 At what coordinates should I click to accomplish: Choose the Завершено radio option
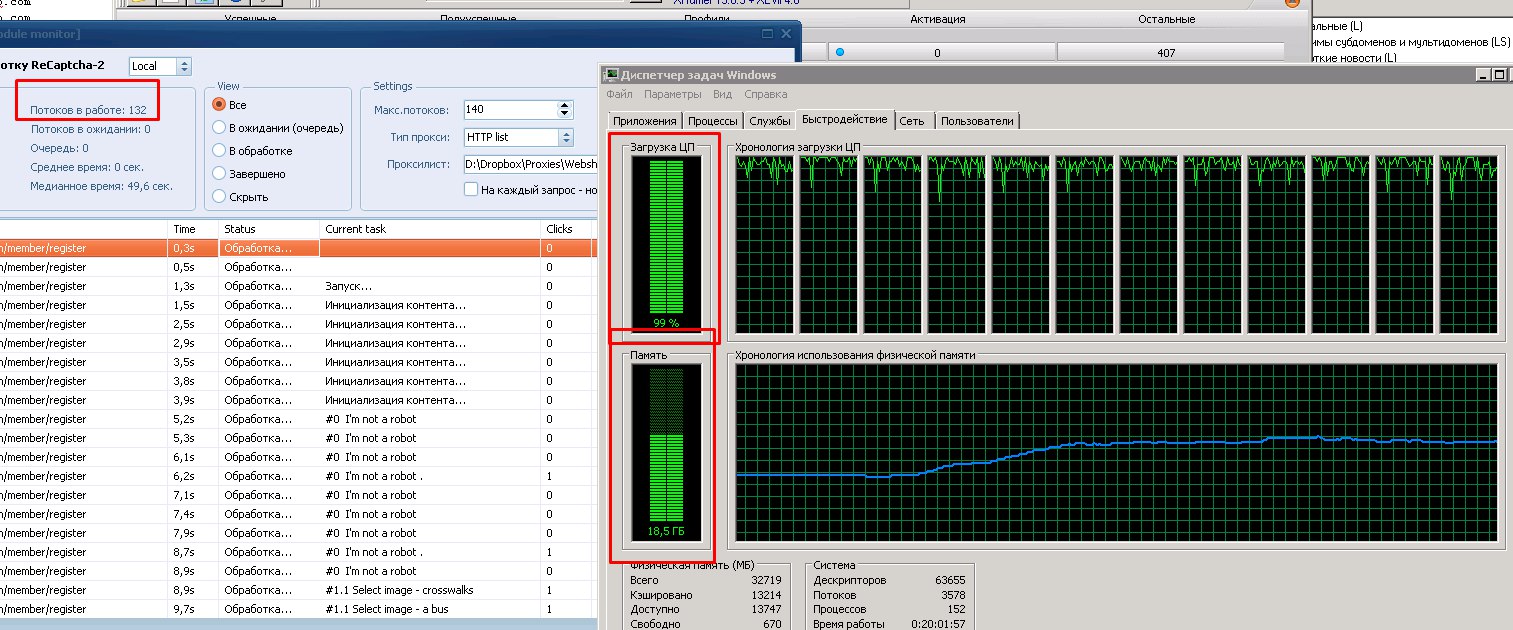pos(219,174)
